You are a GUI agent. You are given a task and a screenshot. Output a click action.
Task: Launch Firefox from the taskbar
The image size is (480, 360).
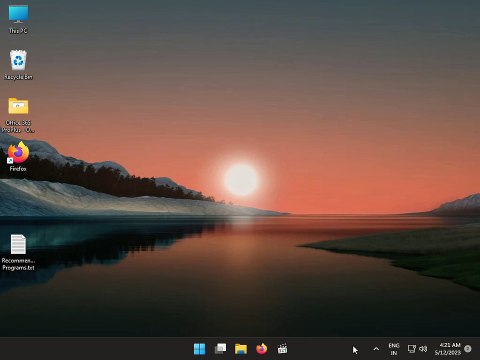pos(262,349)
